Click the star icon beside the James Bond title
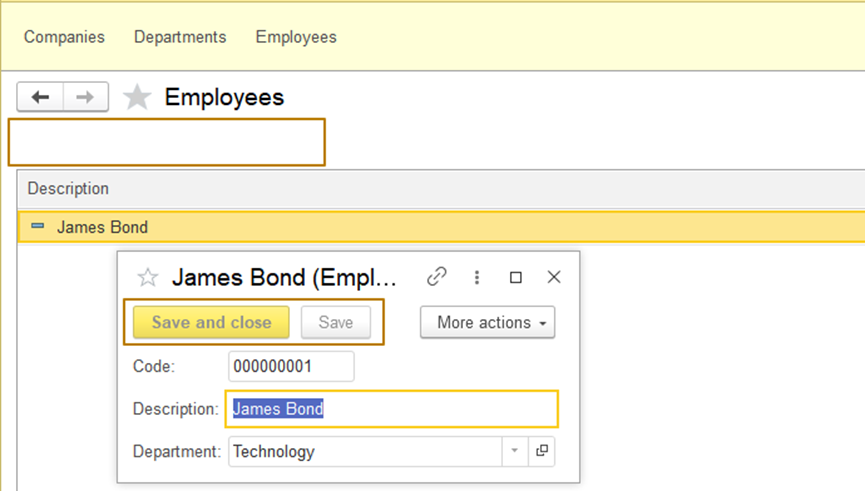Screen dimensions: 865x491 pyautogui.click(x=148, y=278)
